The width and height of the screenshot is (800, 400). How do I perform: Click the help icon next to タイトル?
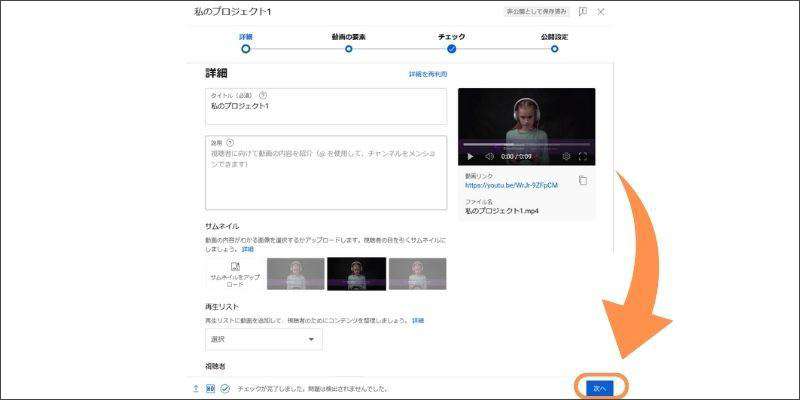(x=263, y=95)
